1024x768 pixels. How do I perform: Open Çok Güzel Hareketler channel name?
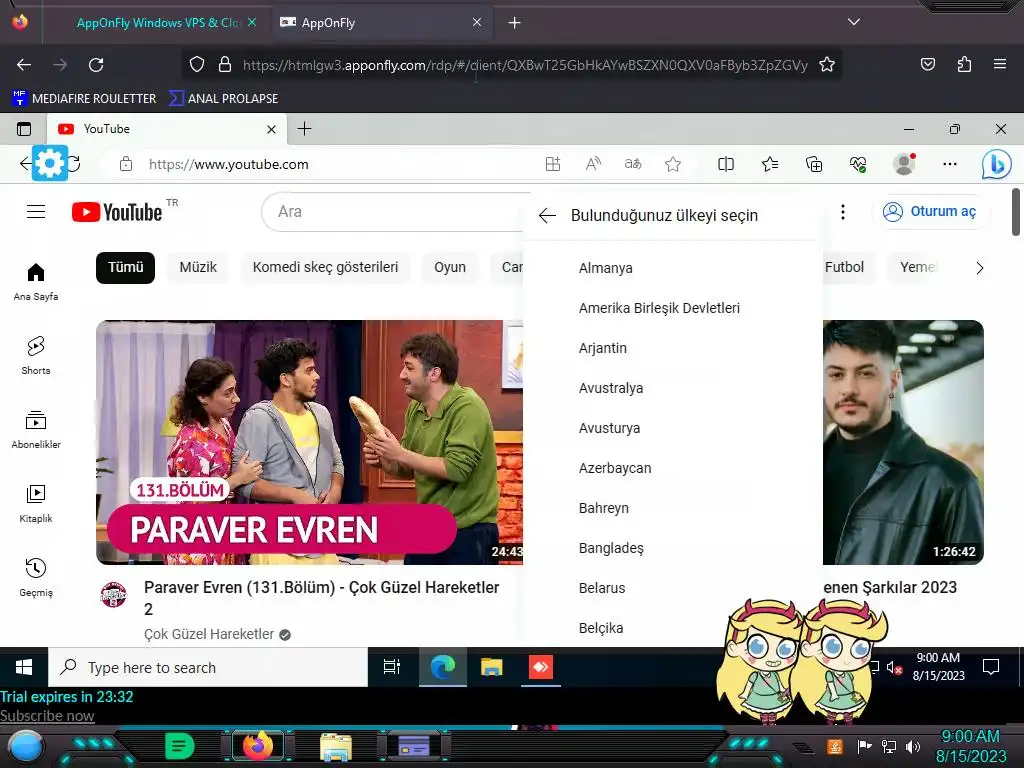(x=209, y=634)
